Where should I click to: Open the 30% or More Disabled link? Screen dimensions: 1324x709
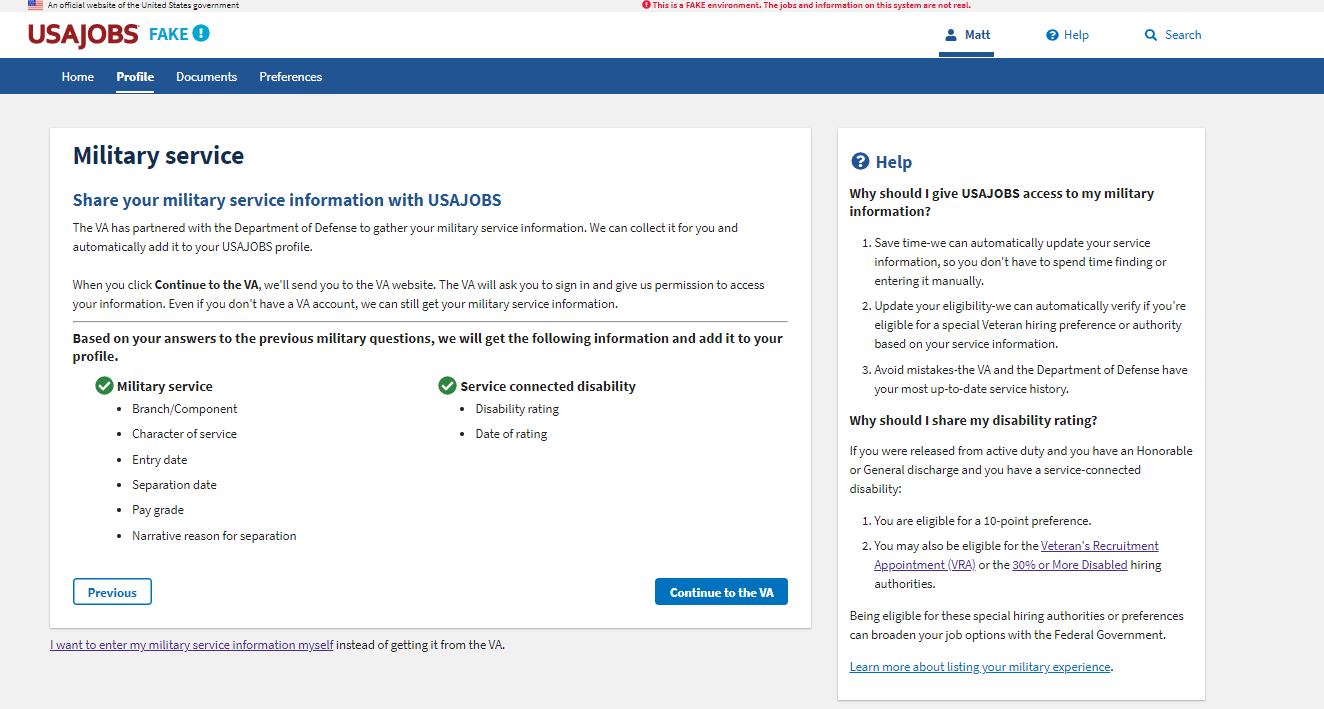[1070, 565]
